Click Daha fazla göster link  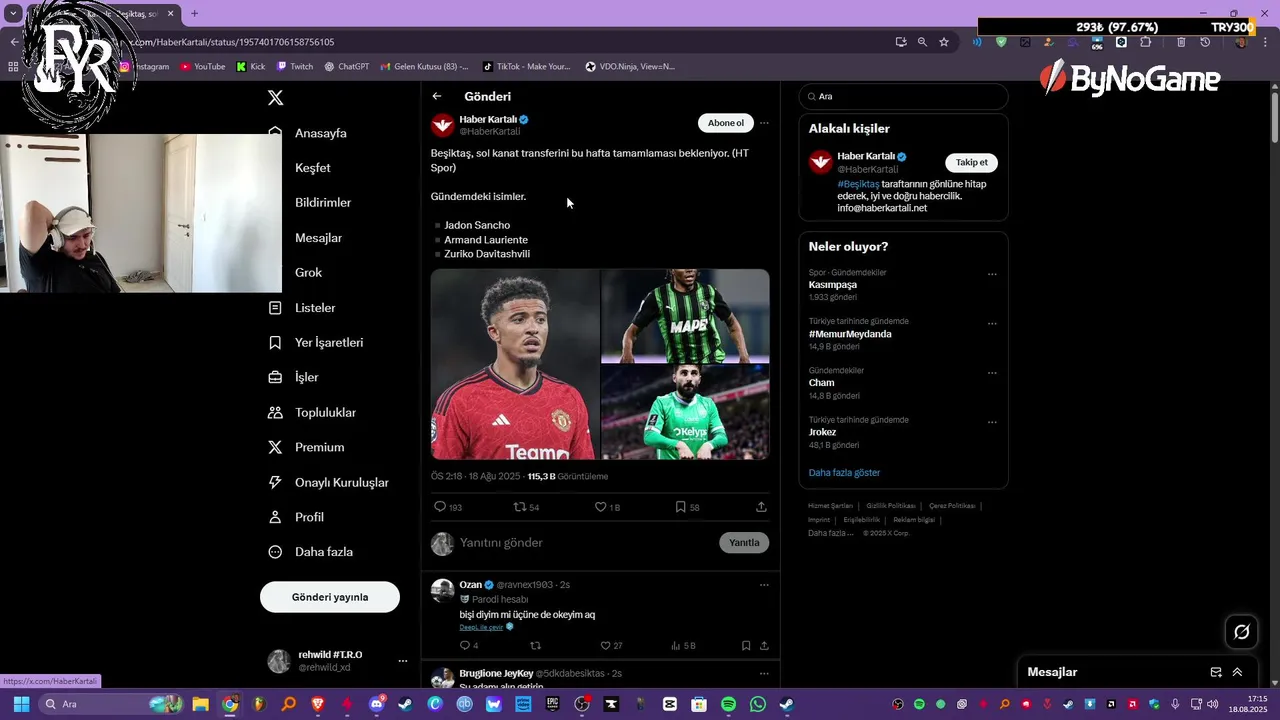pyautogui.click(x=844, y=472)
